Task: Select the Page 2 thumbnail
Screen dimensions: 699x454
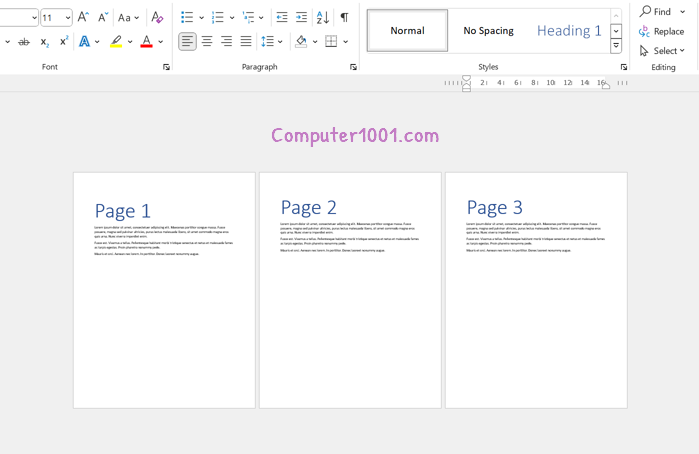Action: click(x=350, y=290)
